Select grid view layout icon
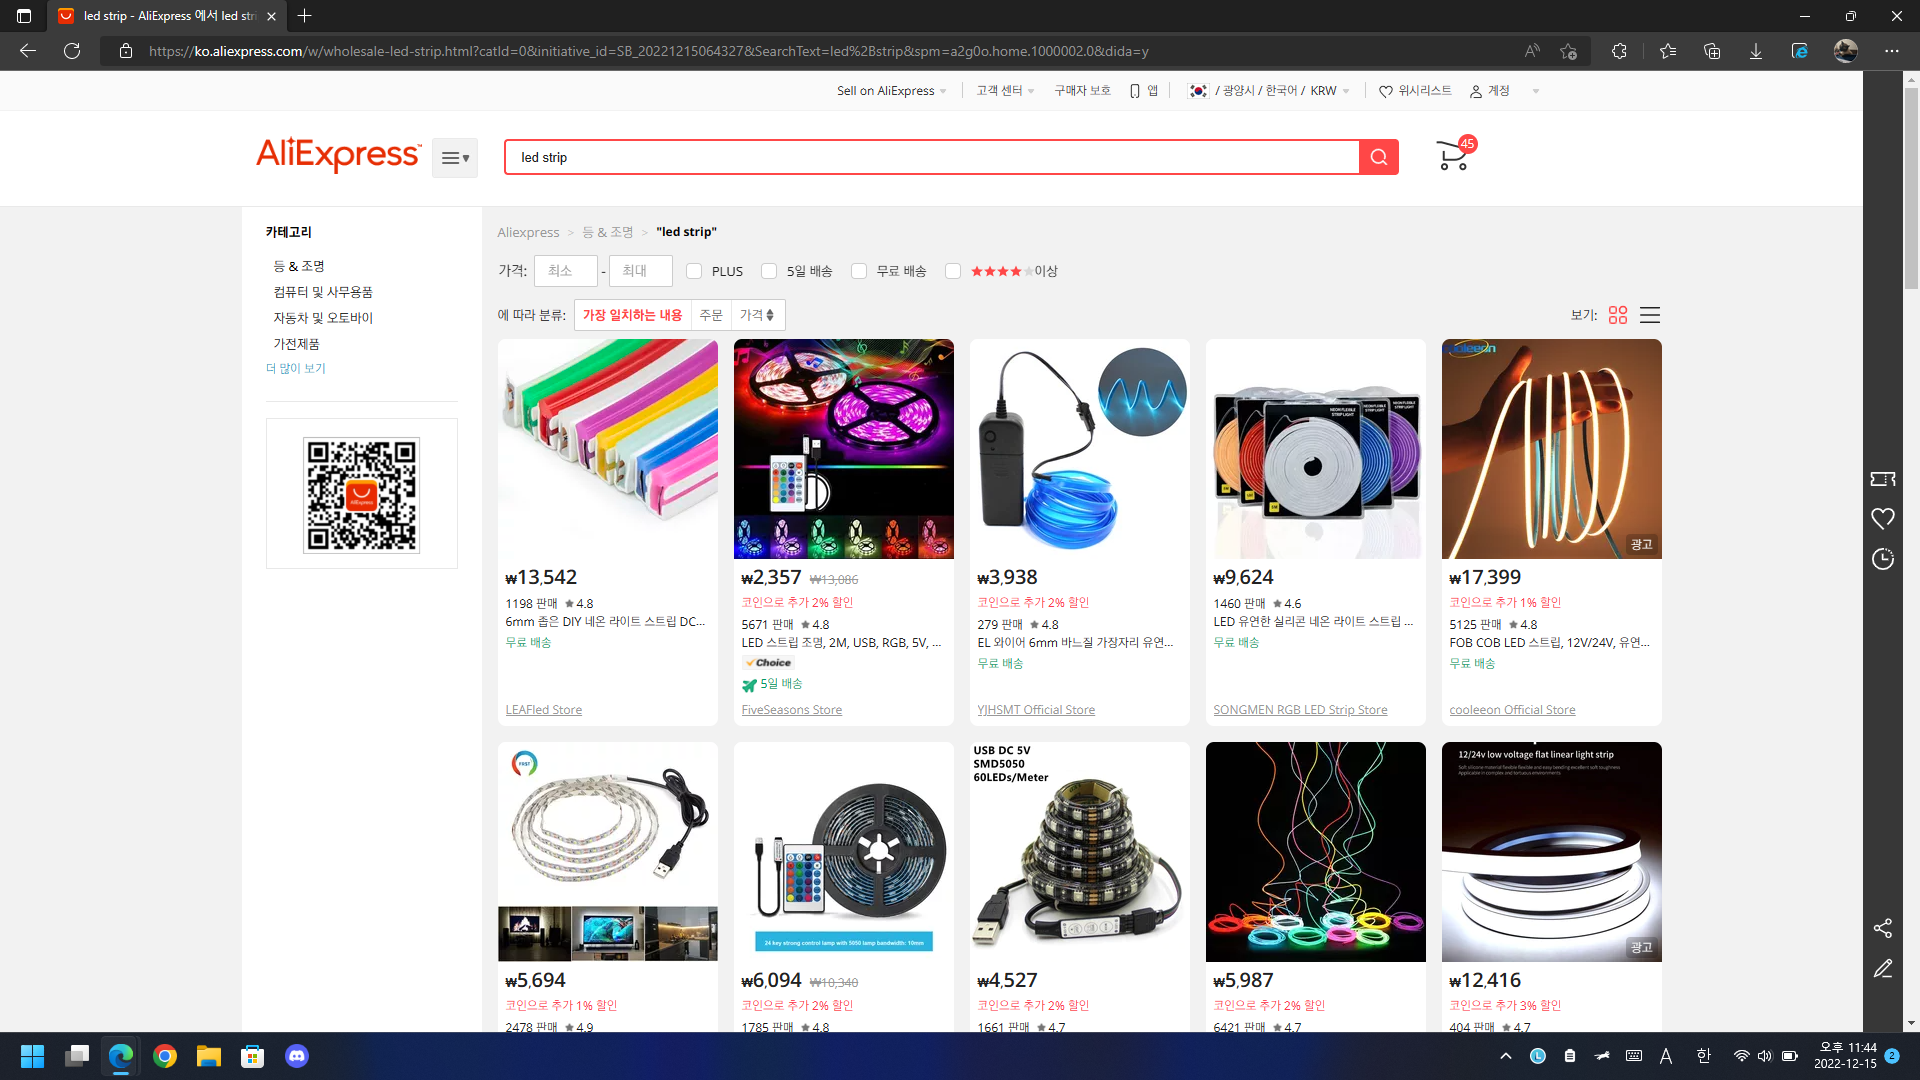Image resolution: width=1920 pixels, height=1080 pixels. tap(1618, 315)
